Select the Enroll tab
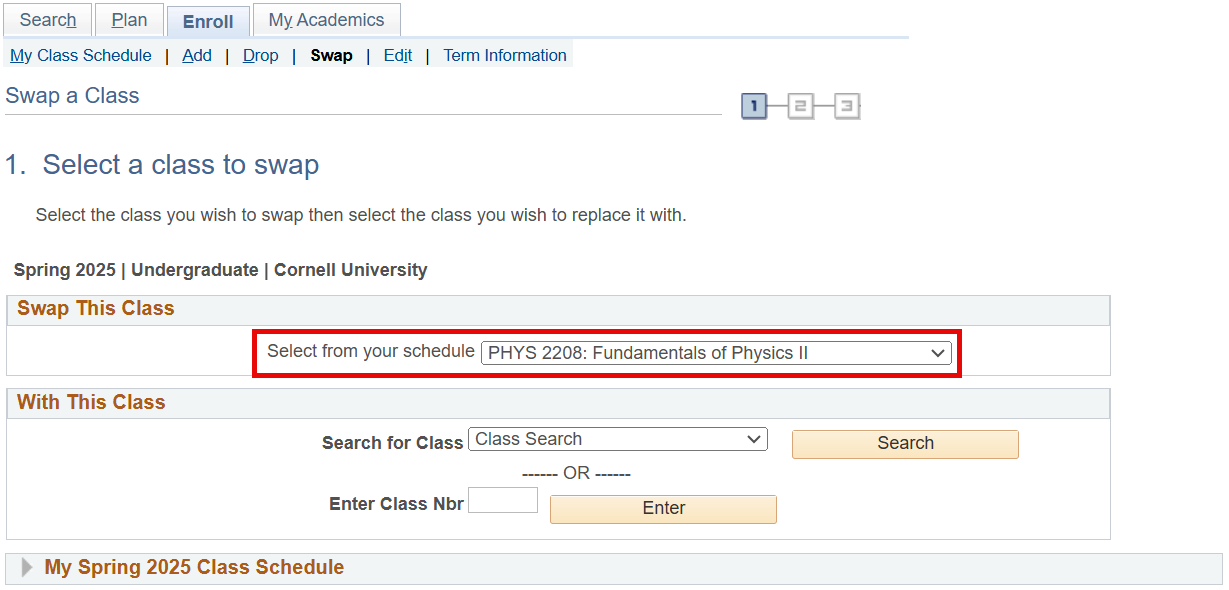Image resolution: width=1229 pixels, height=590 pixels. click(208, 21)
